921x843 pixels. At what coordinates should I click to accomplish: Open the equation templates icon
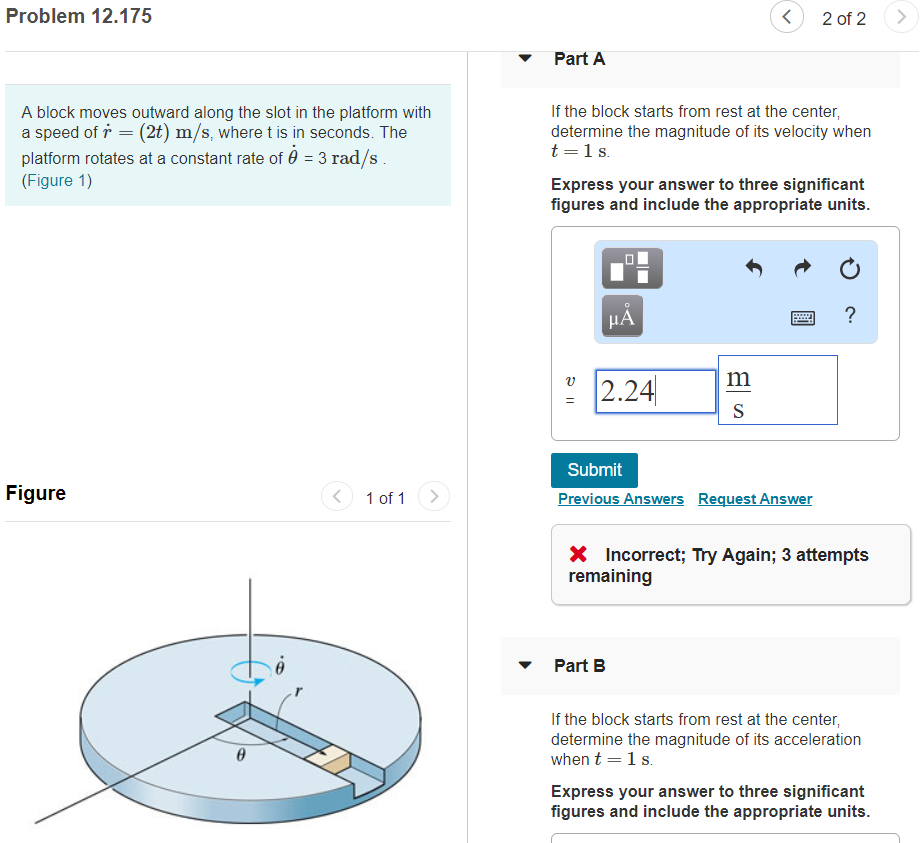point(631,268)
